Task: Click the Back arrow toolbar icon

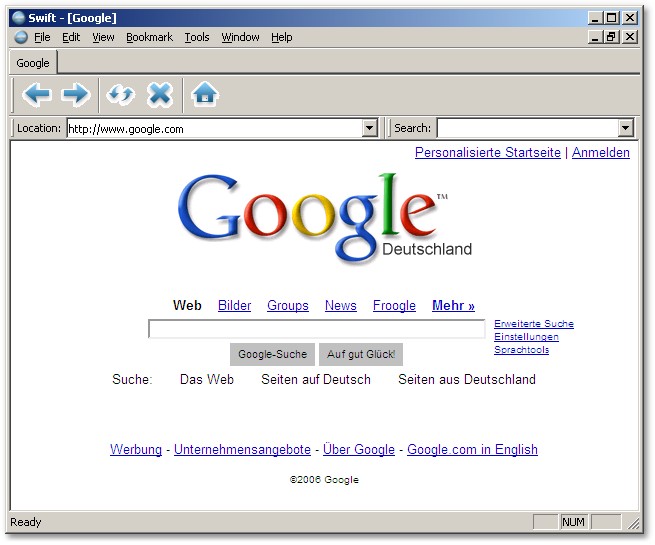Action: [x=37, y=95]
